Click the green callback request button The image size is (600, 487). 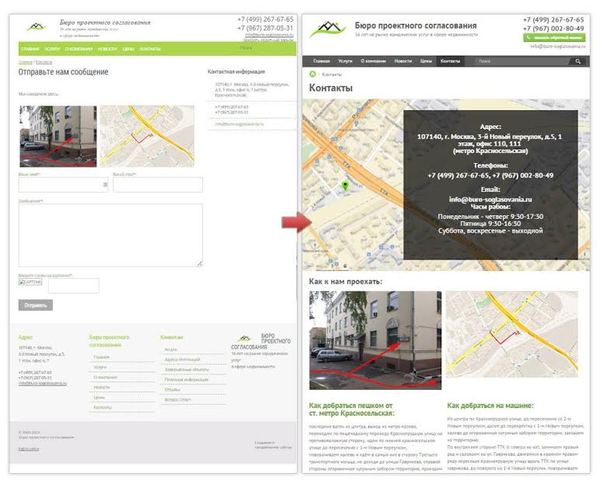[x=555, y=37]
